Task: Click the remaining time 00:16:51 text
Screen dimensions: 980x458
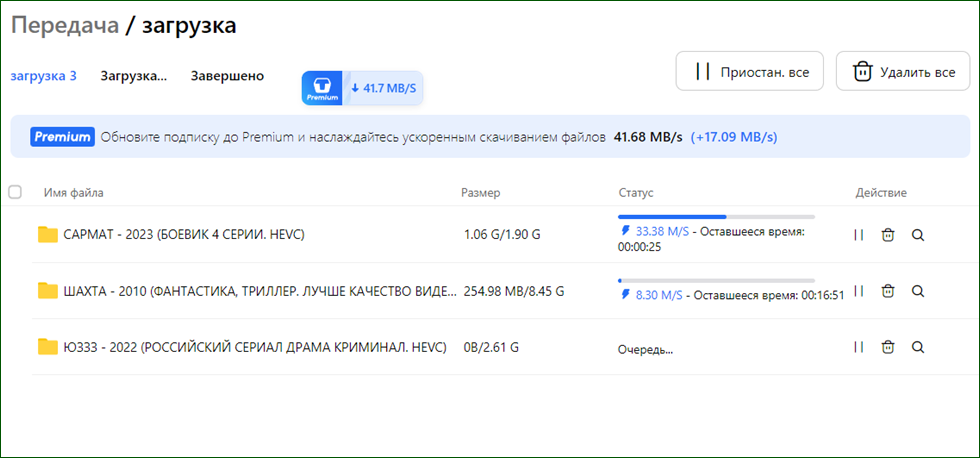Action: (x=823, y=295)
